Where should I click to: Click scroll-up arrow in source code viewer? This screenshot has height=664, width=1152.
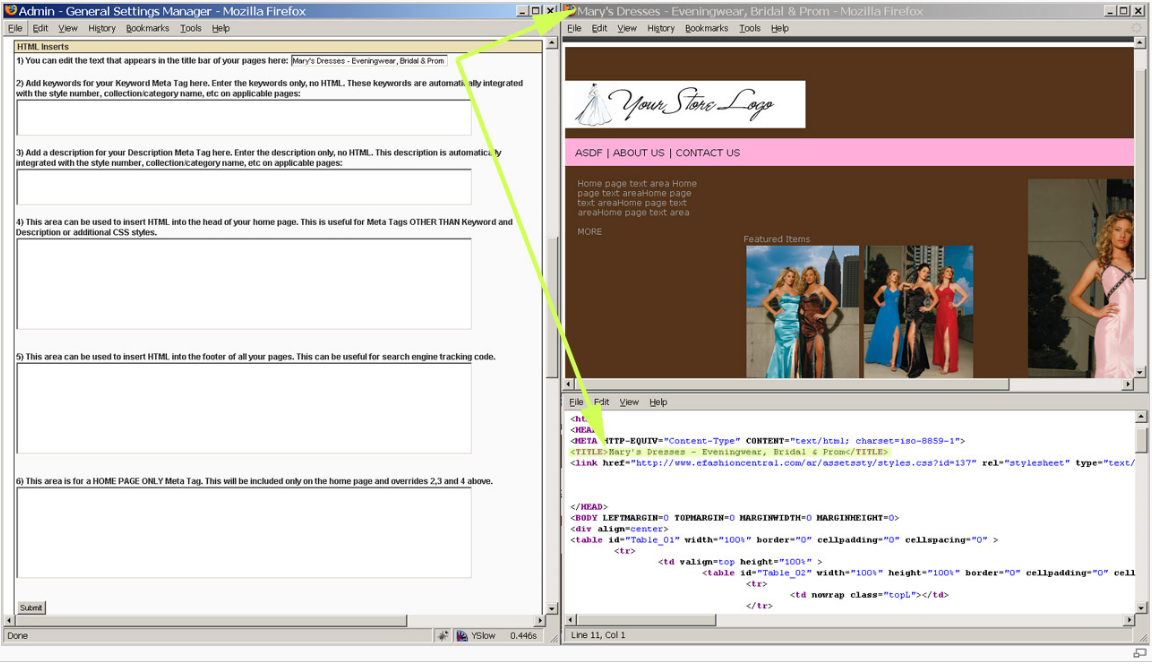pos(1141,417)
